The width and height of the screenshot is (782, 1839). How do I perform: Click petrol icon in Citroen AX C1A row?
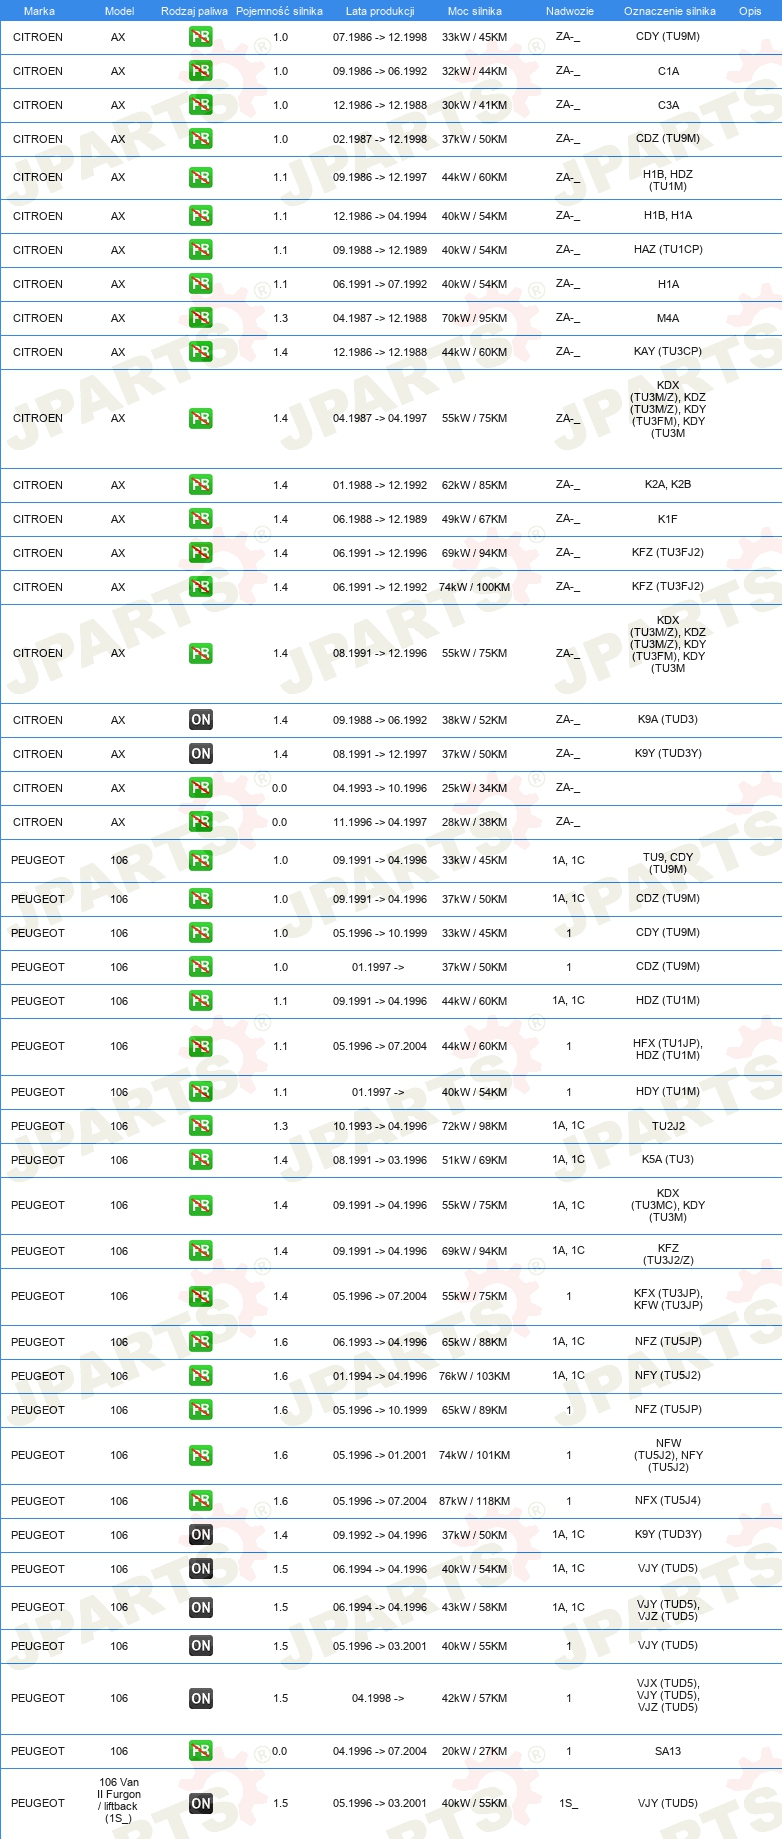coord(201,71)
